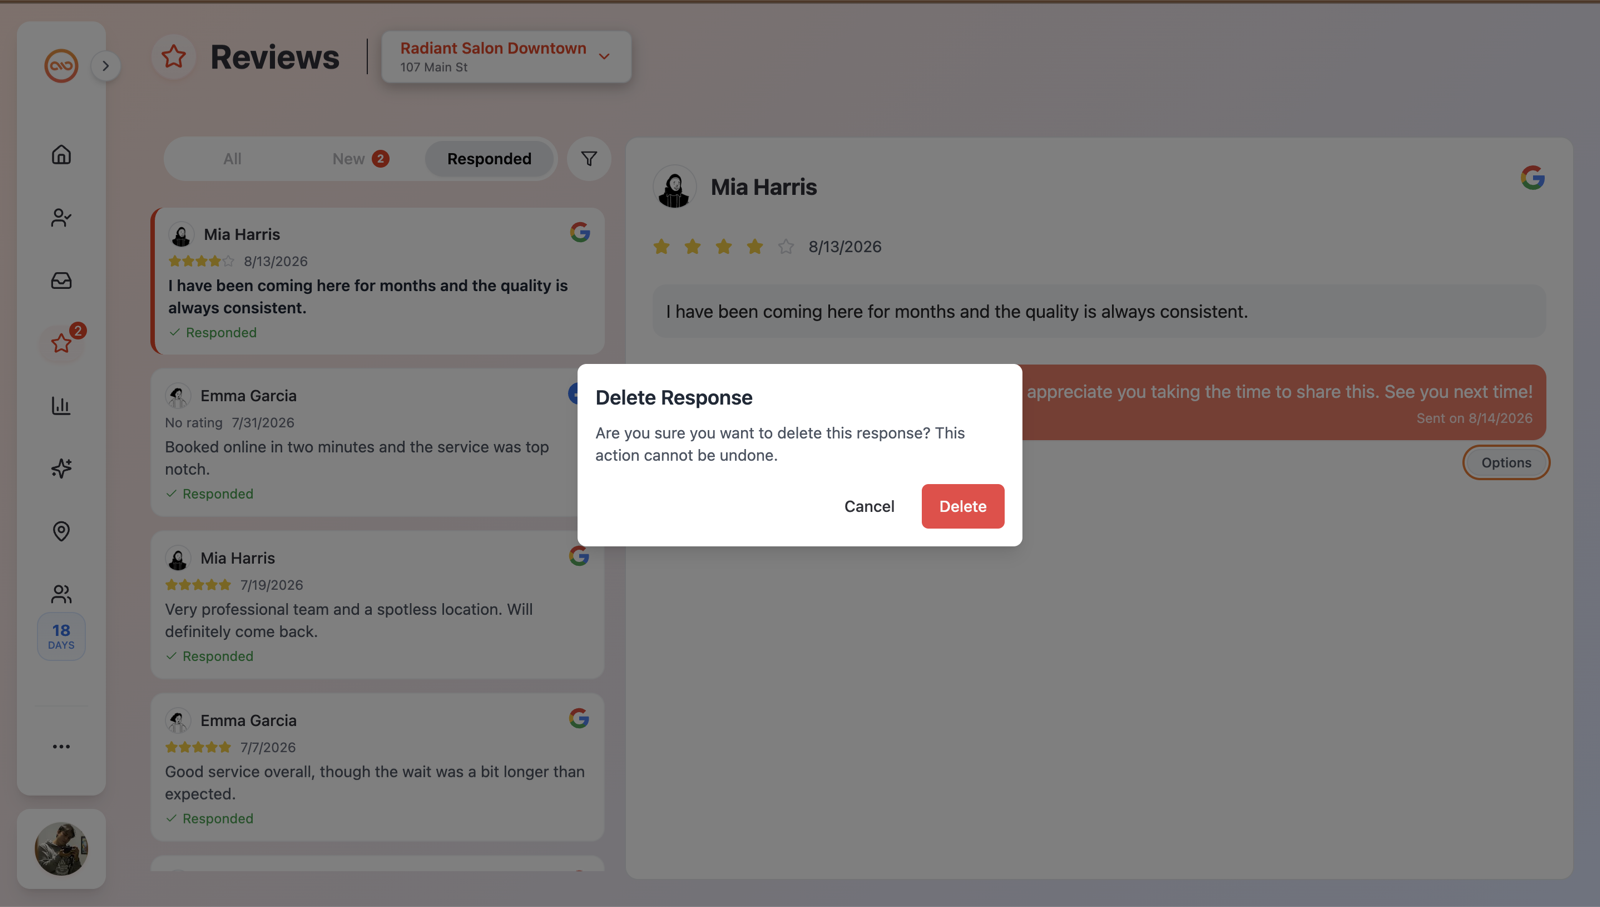Open the Radiant Salon Downtown location dropdown

tap(506, 57)
